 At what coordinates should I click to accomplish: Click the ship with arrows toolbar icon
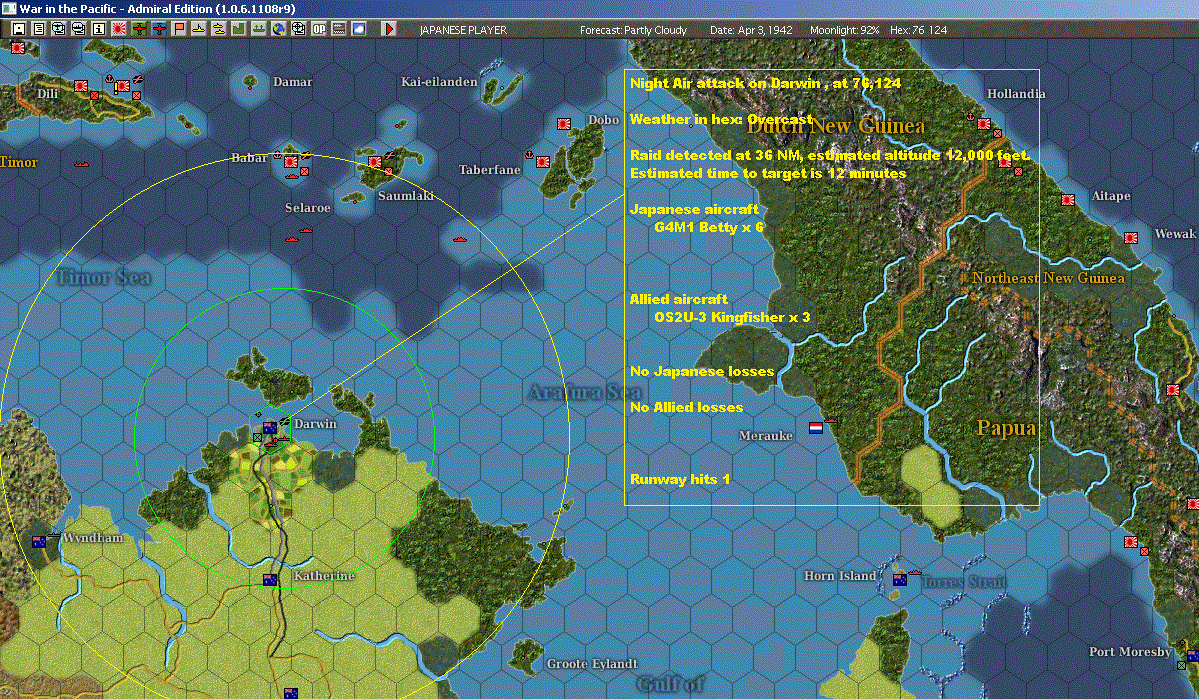pos(258,29)
